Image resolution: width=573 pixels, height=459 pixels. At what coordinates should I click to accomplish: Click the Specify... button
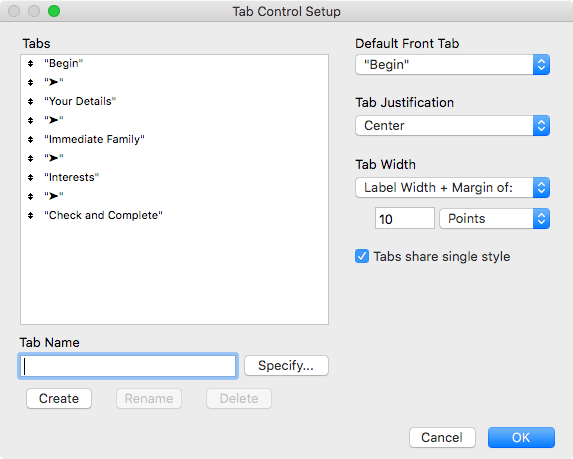(286, 365)
